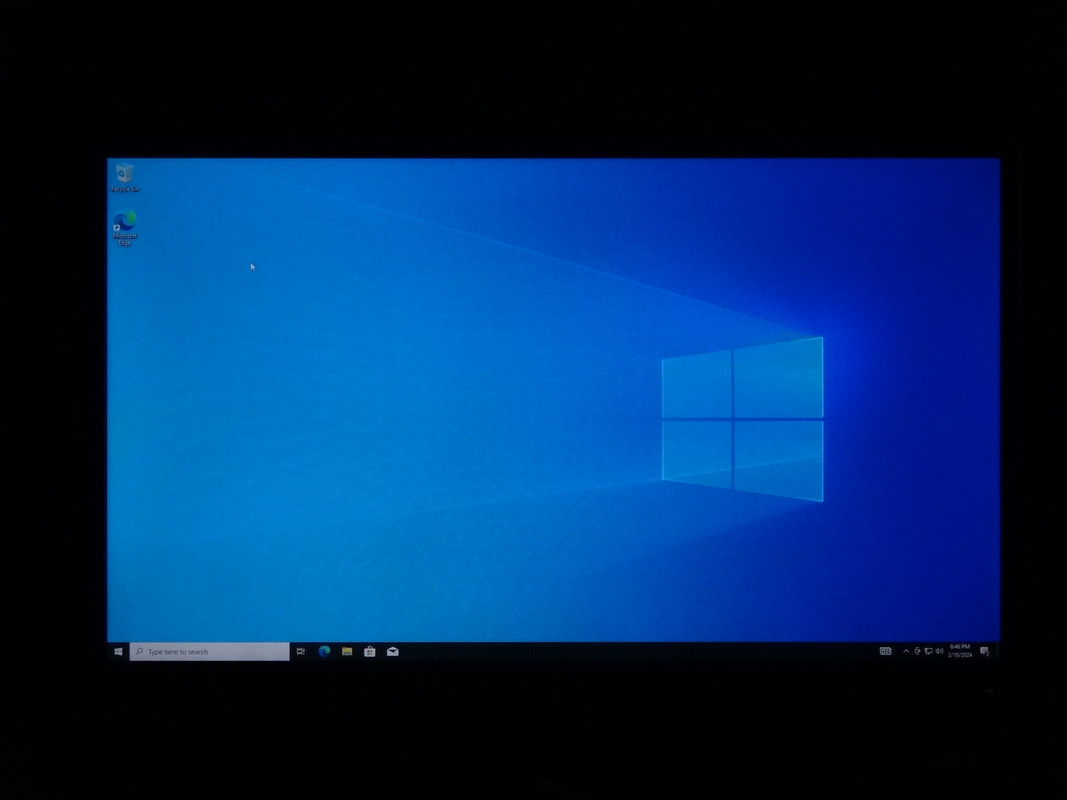Open the Recycle Bin desktop icon

click(x=125, y=177)
